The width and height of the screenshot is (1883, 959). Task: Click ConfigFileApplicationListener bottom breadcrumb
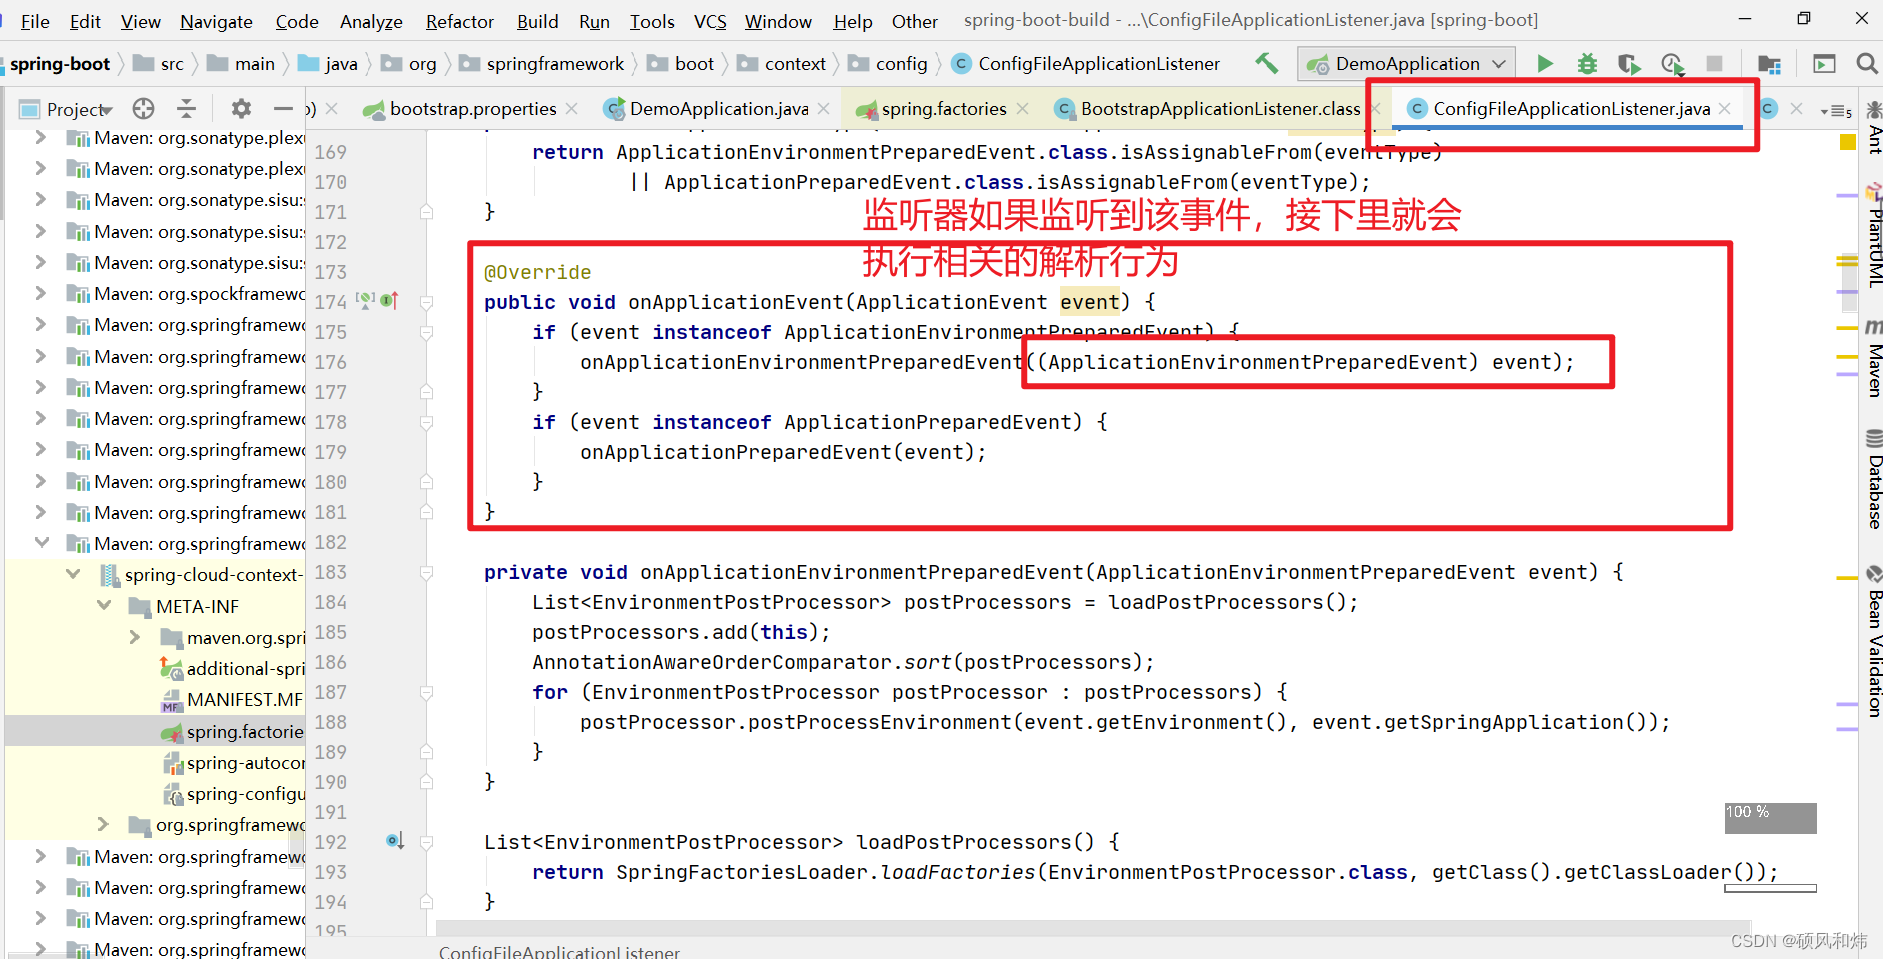[x=559, y=951]
